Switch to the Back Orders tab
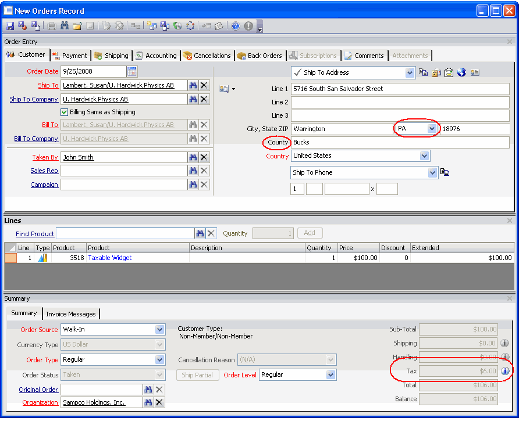Image resolution: width=528 pixels, height=426 pixels. 260,55
